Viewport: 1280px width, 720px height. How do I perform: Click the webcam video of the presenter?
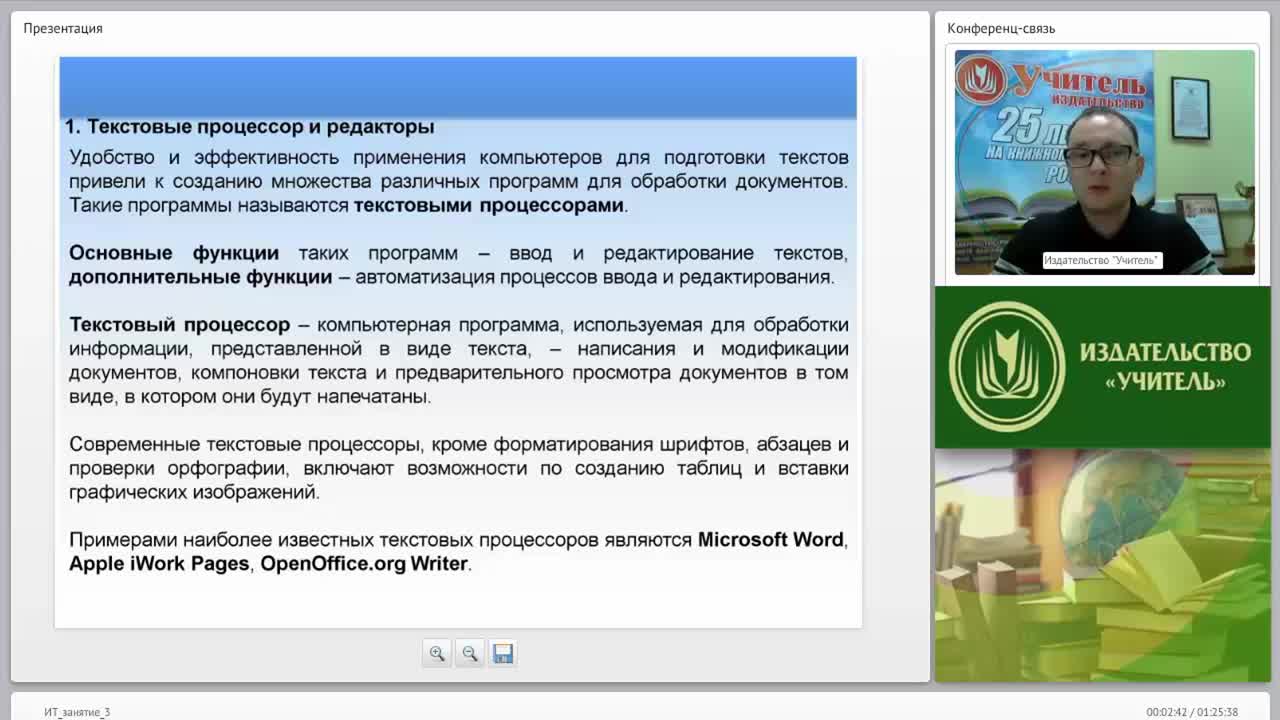[x=1104, y=162]
